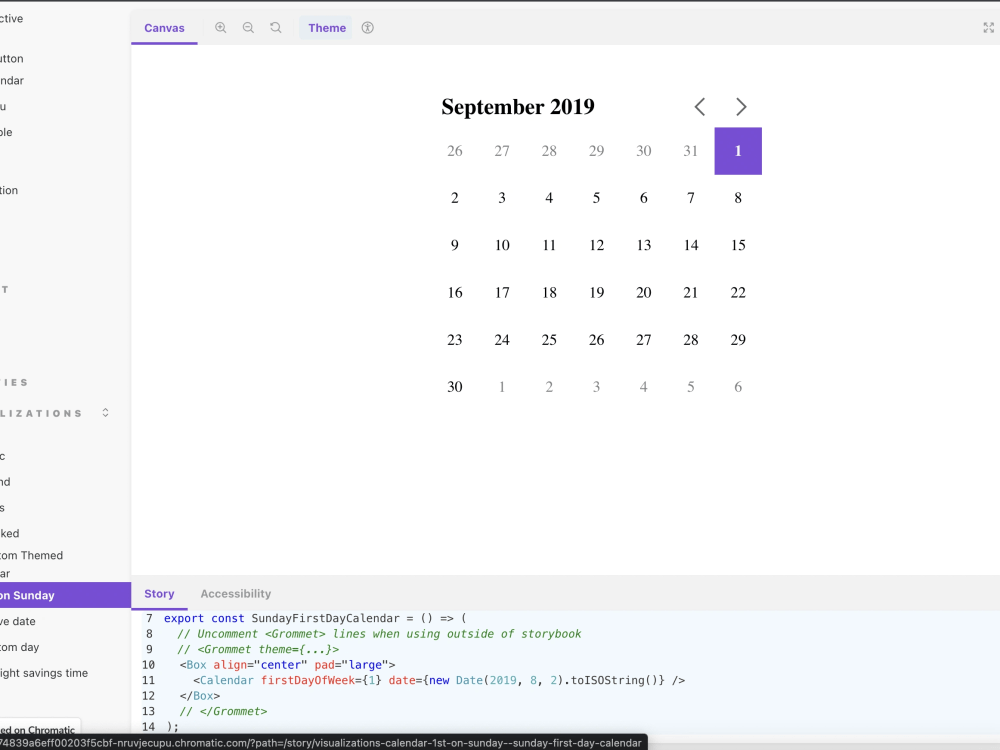Viewport: 1000px width, 750px height.
Task: Switch to the Canvas tab
Action: [x=164, y=28]
